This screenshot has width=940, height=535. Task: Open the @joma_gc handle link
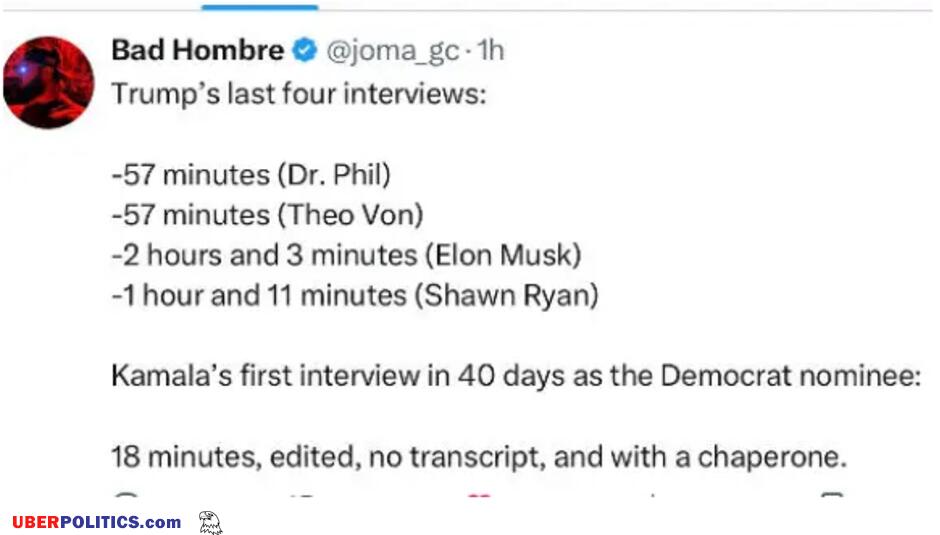click(393, 51)
